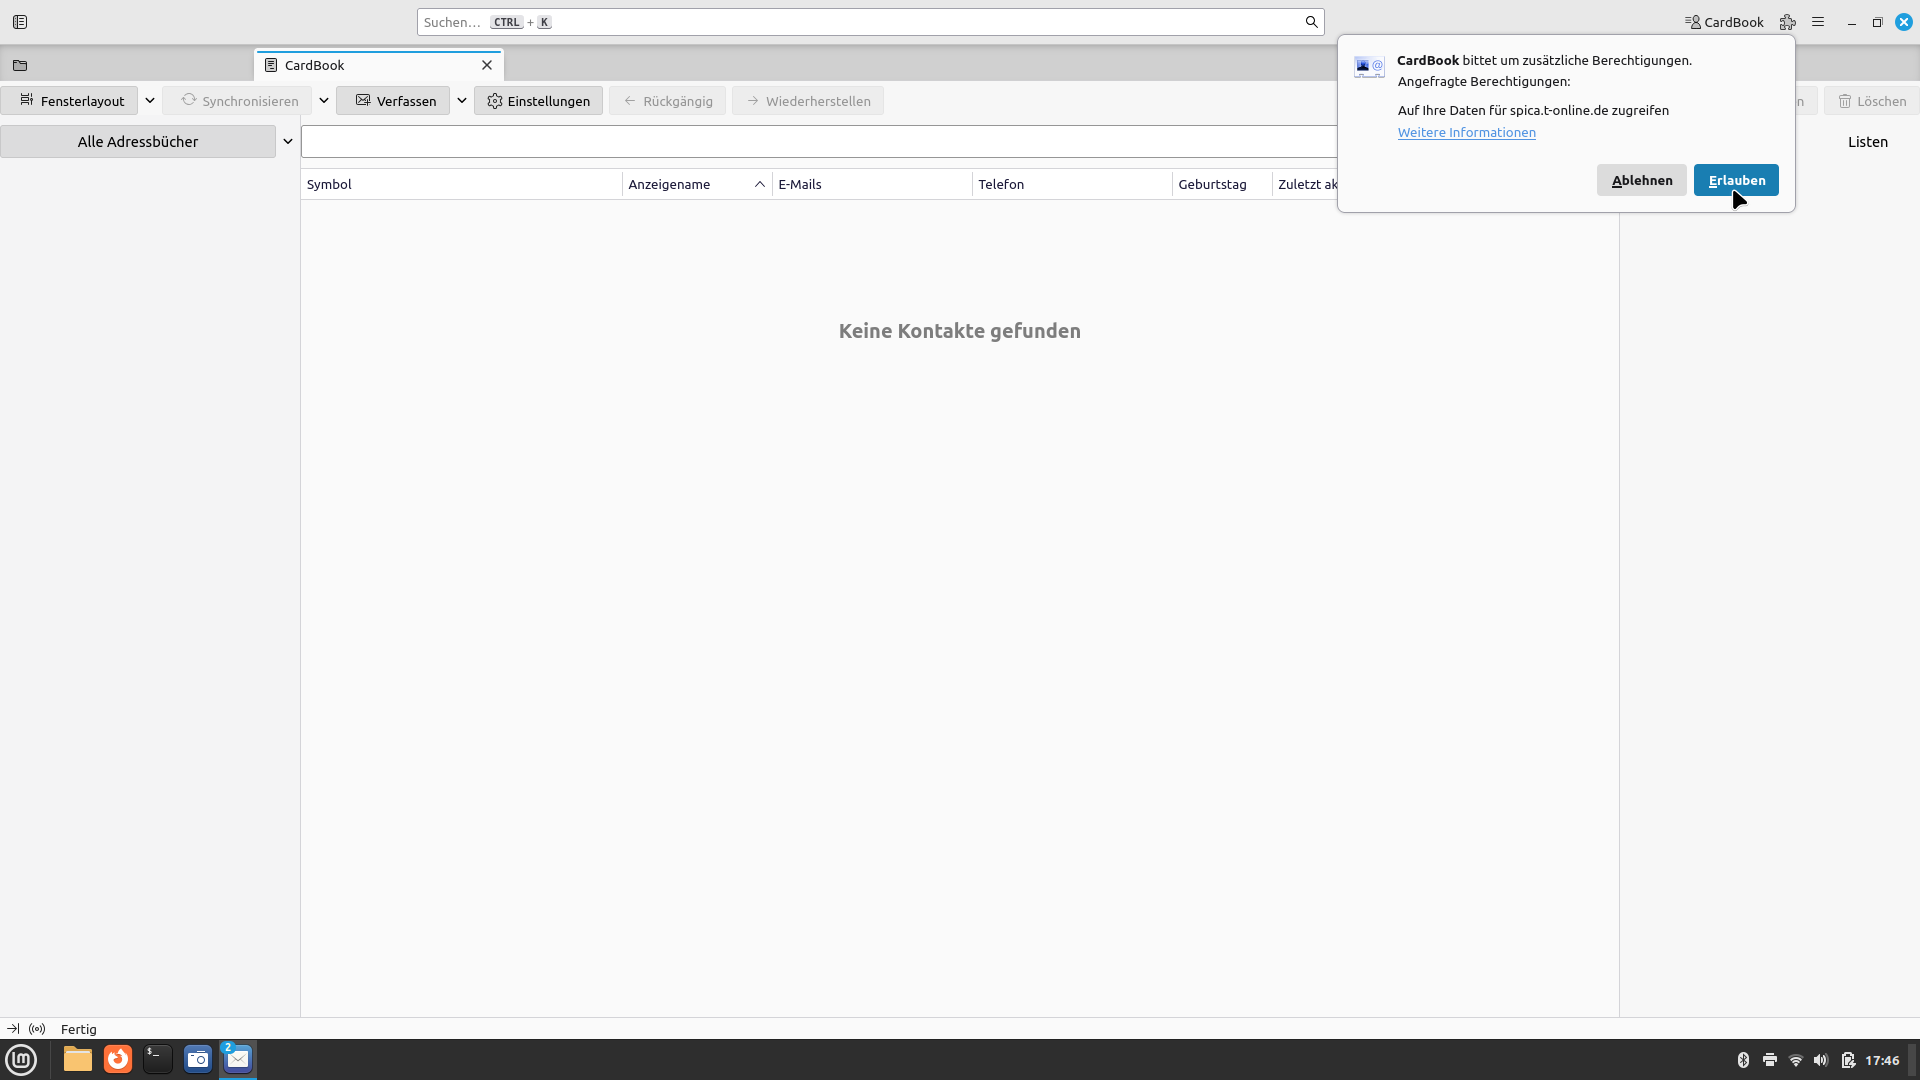This screenshot has height=1080, width=1920.
Task: Open the extensions puzzle icon
Action: (1787, 22)
